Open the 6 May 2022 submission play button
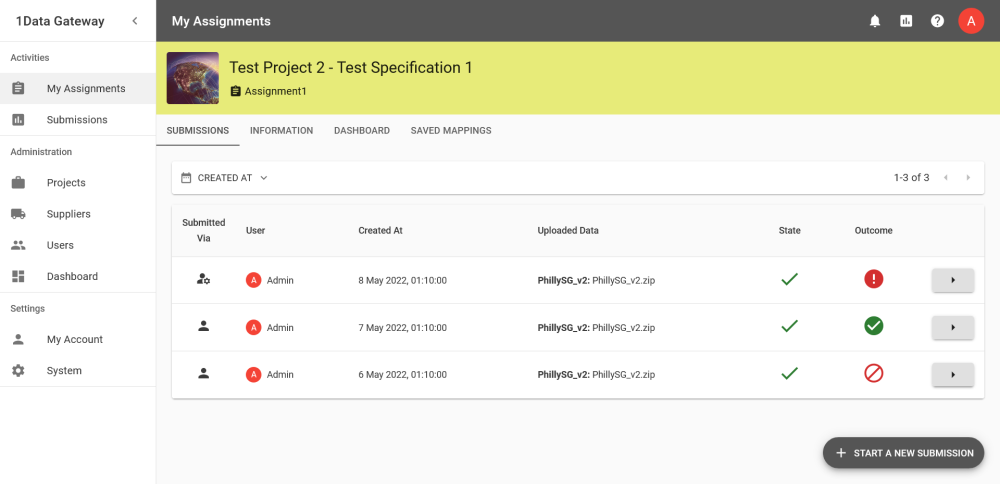The width and height of the screenshot is (1000, 484). pyautogui.click(x=953, y=375)
